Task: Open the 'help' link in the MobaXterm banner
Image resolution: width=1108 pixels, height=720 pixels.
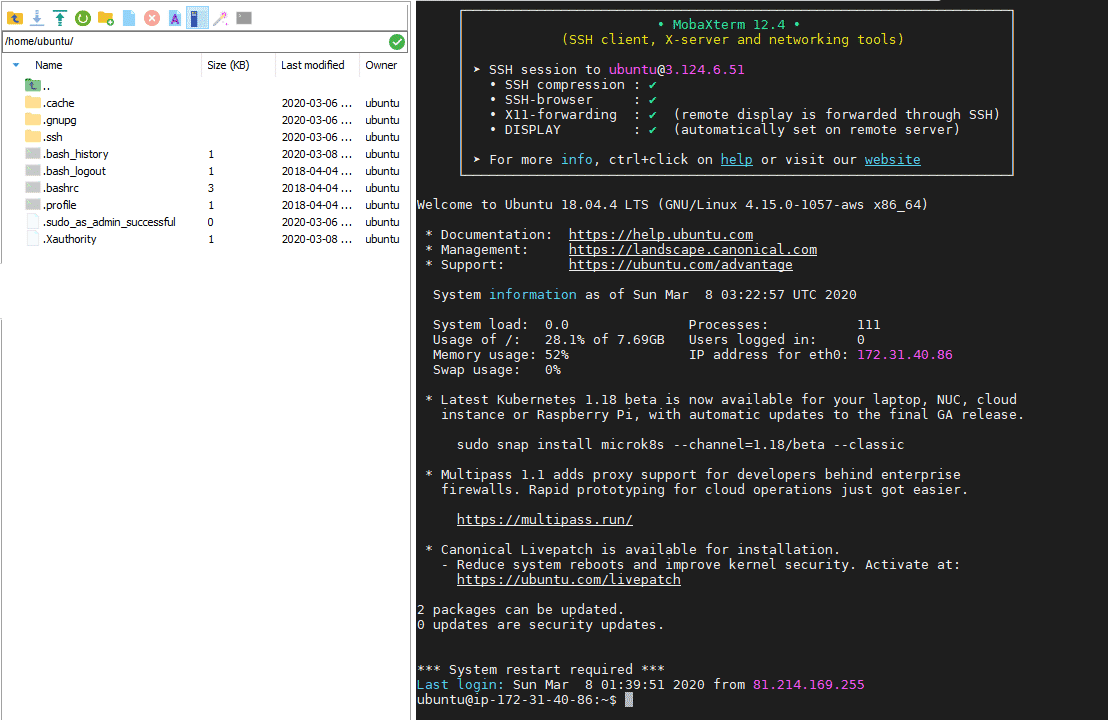Action: 736,160
